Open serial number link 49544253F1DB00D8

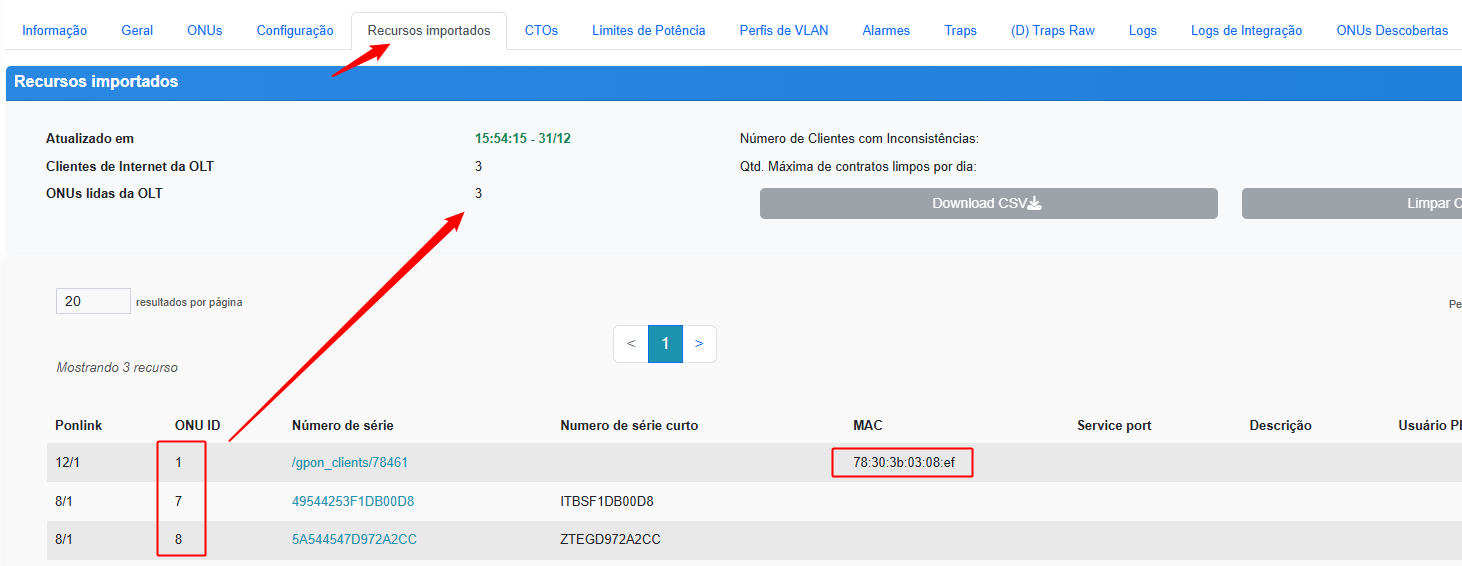[x=353, y=501]
